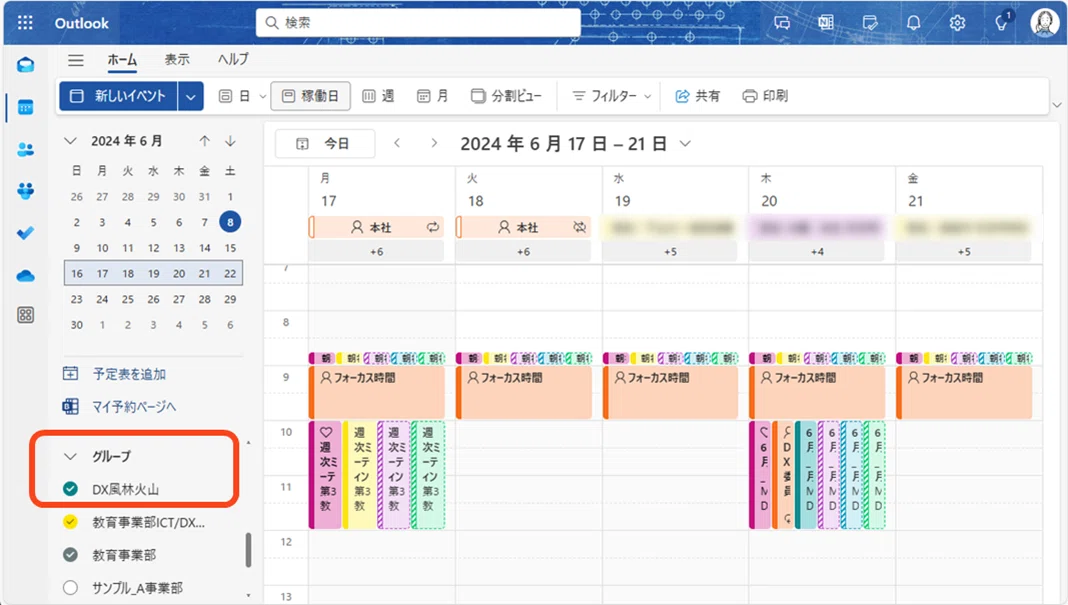Open the 日 view dropdown arrow
1068x605 pixels.
click(262, 97)
